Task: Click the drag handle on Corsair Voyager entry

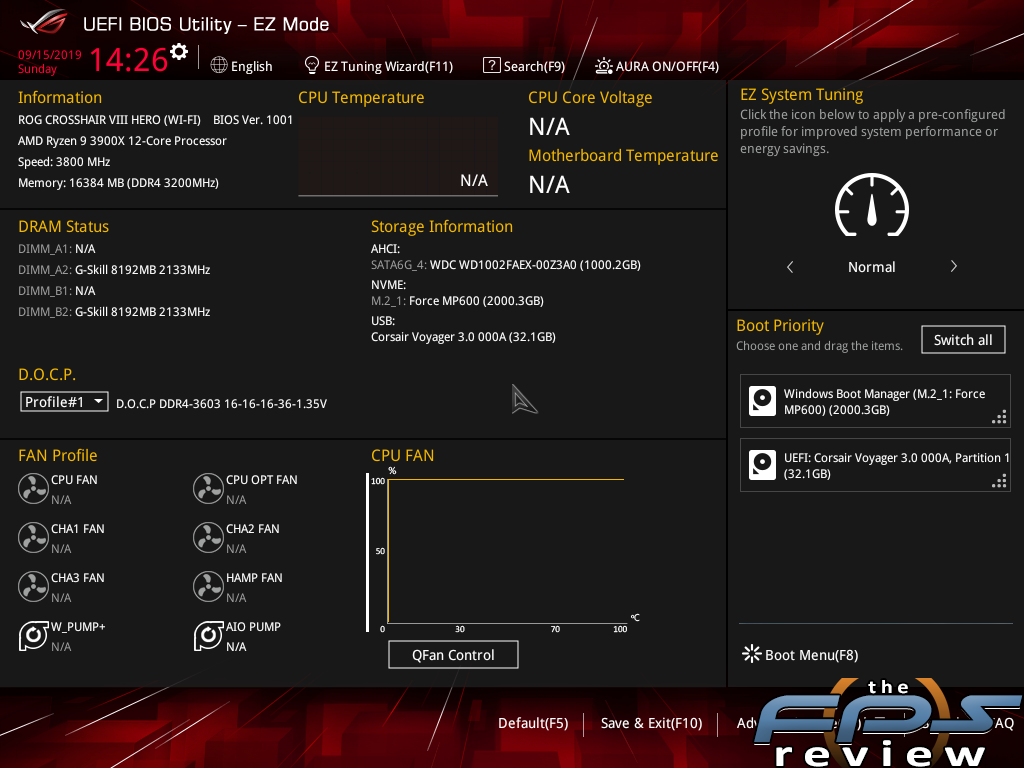Action: 999,481
